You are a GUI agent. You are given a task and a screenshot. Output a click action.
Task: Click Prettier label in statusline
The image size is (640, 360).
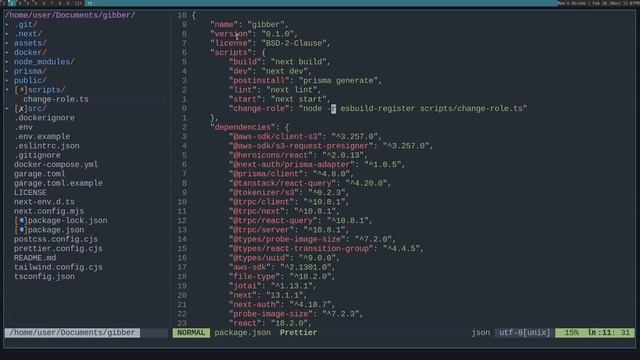(x=298, y=333)
